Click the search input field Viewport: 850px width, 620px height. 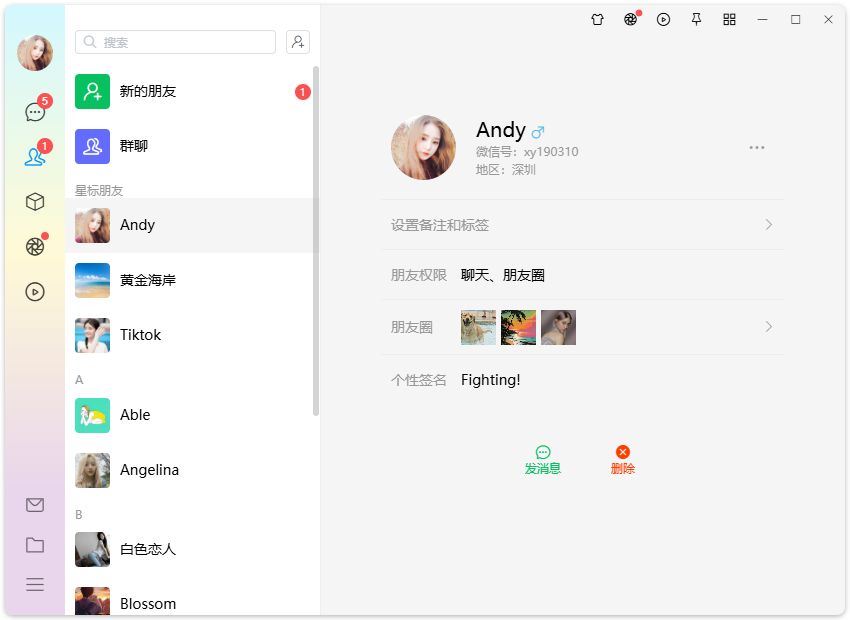point(175,42)
